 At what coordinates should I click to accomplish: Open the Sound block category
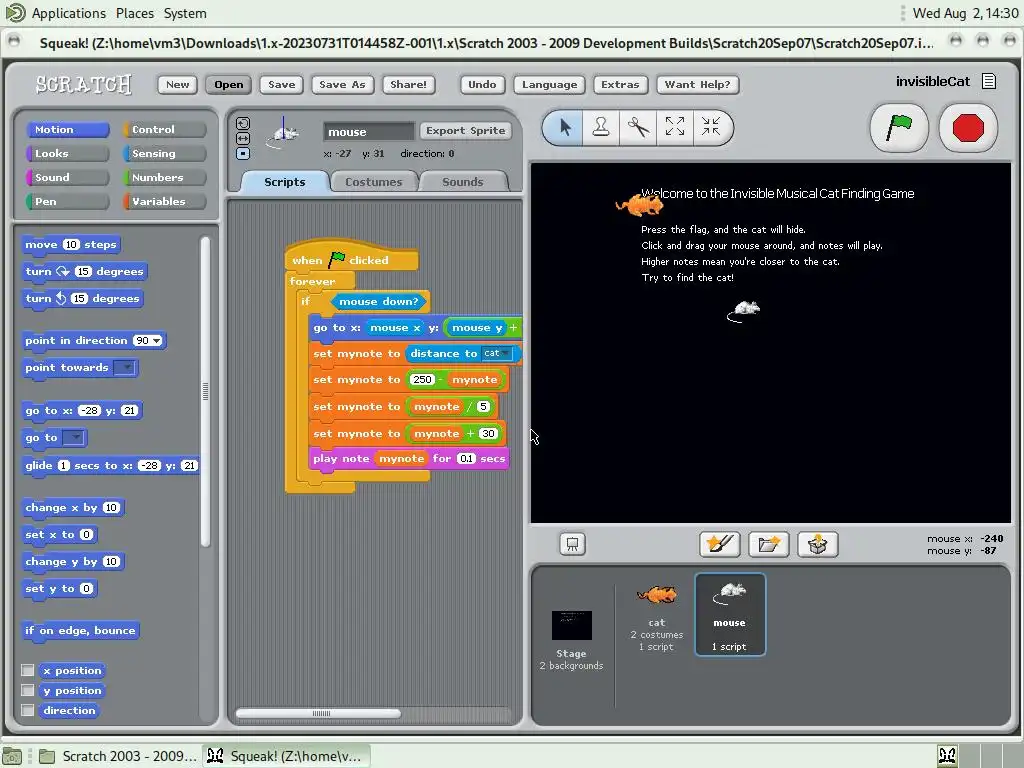pyautogui.click(x=67, y=177)
